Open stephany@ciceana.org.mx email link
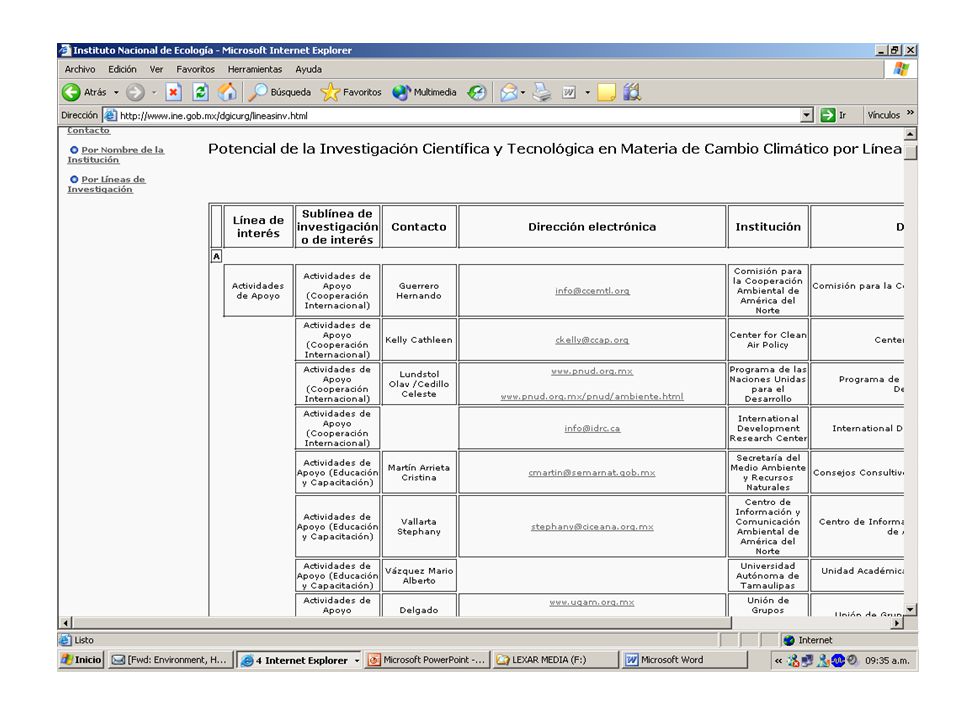 point(592,527)
